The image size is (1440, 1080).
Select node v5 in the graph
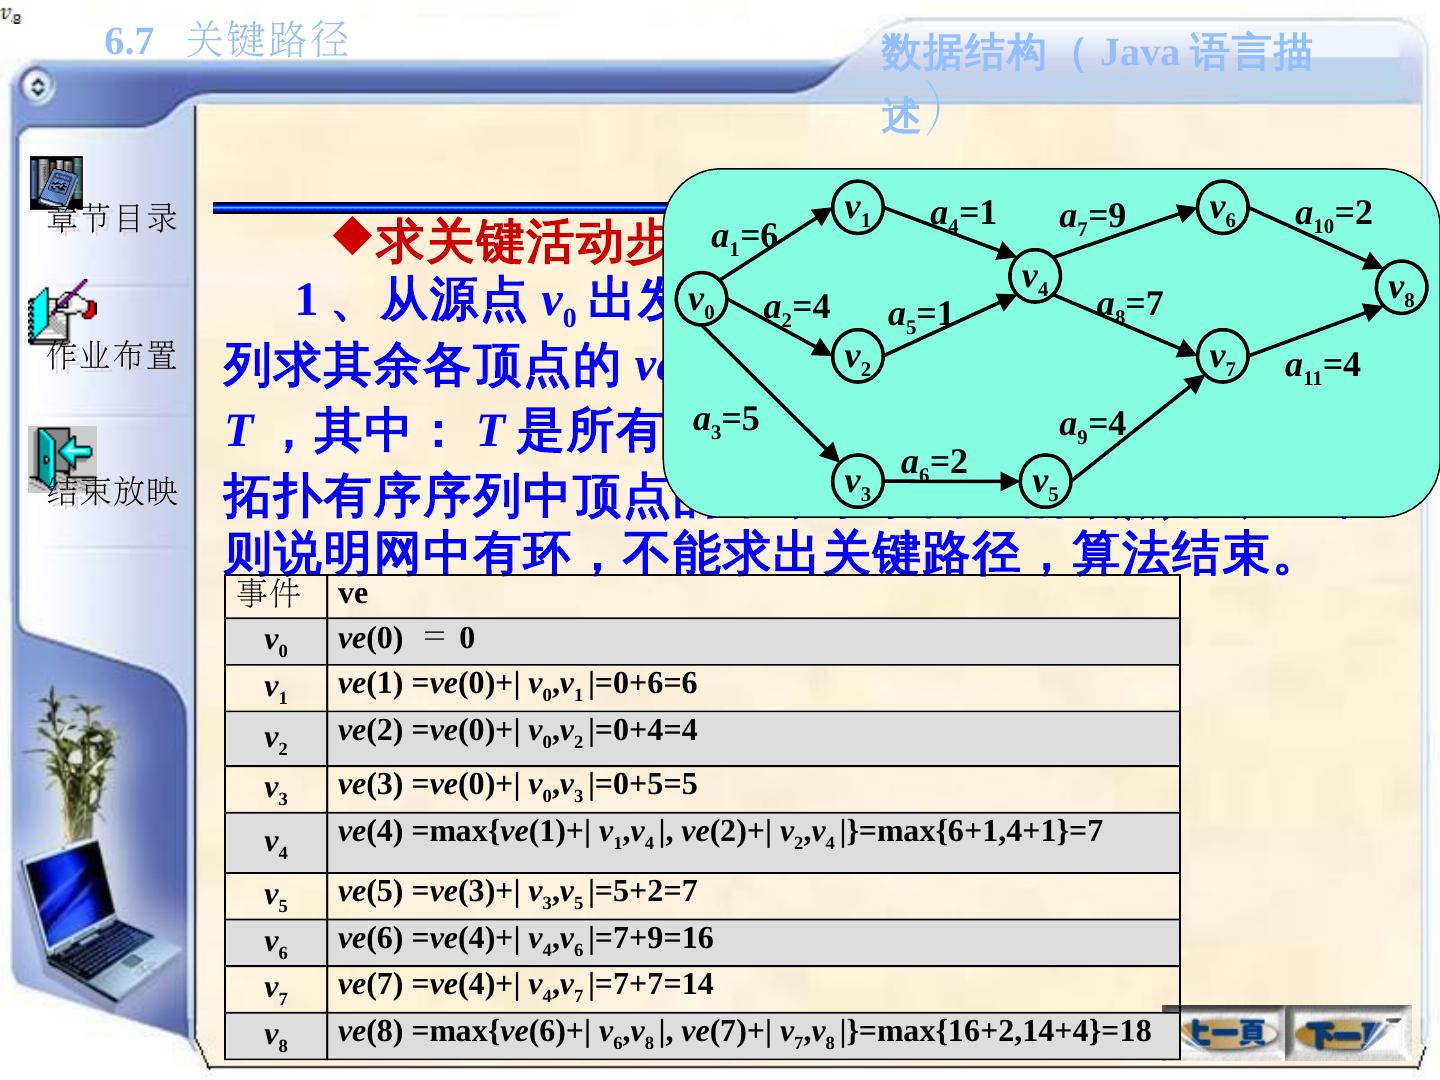tap(1045, 482)
